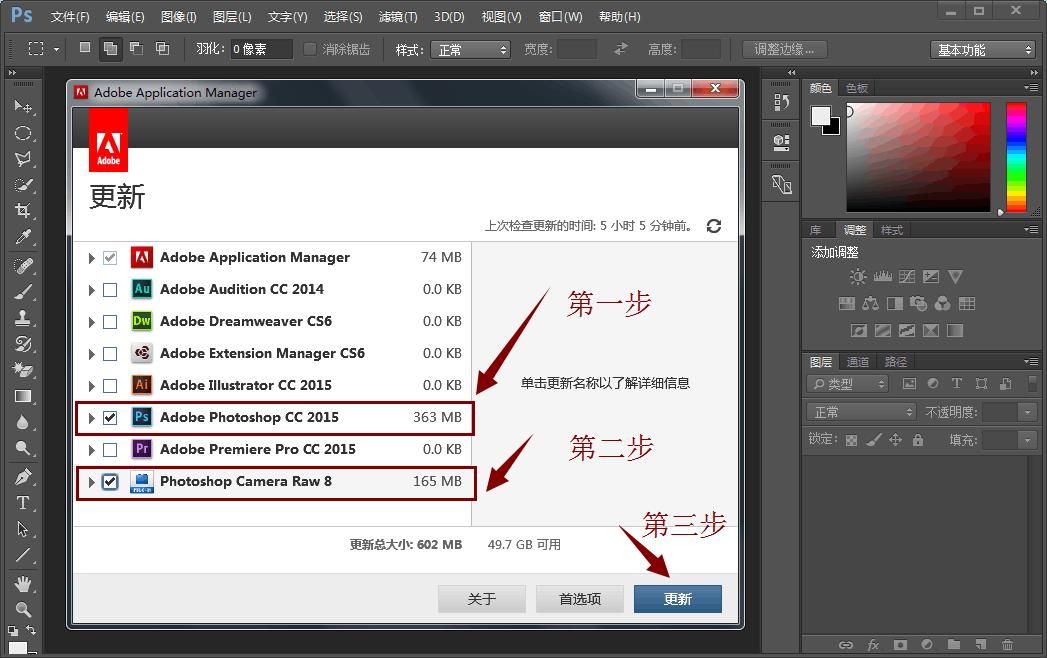The height and width of the screenshot is (658, 1047).
Task: Check the Adobe Audition CC 2014 checkbox
Action: (110, 290)
